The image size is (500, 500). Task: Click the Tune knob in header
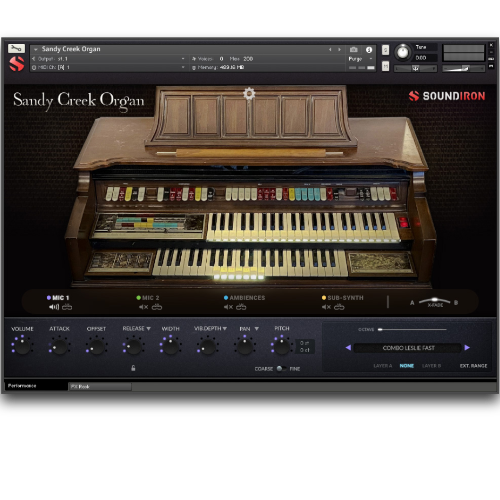pyautogui.click(x=403, y=52)
